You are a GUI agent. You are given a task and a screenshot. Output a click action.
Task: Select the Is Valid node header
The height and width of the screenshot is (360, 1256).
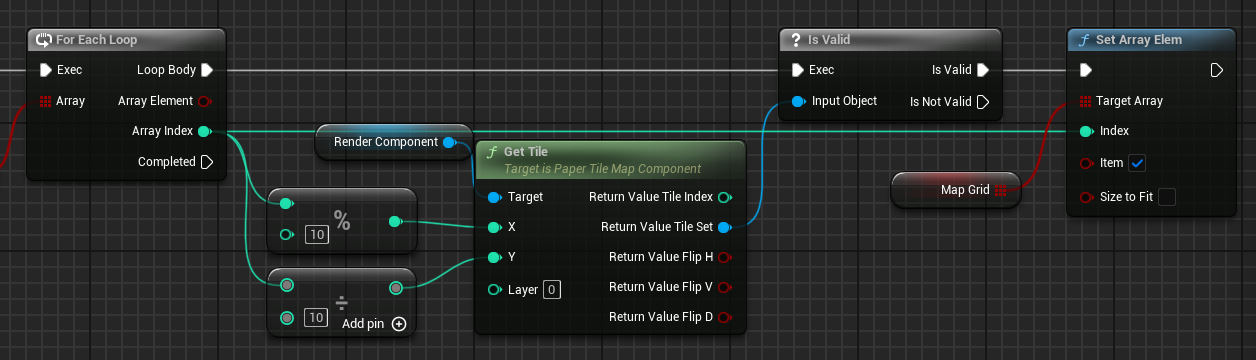pos(890,40)
